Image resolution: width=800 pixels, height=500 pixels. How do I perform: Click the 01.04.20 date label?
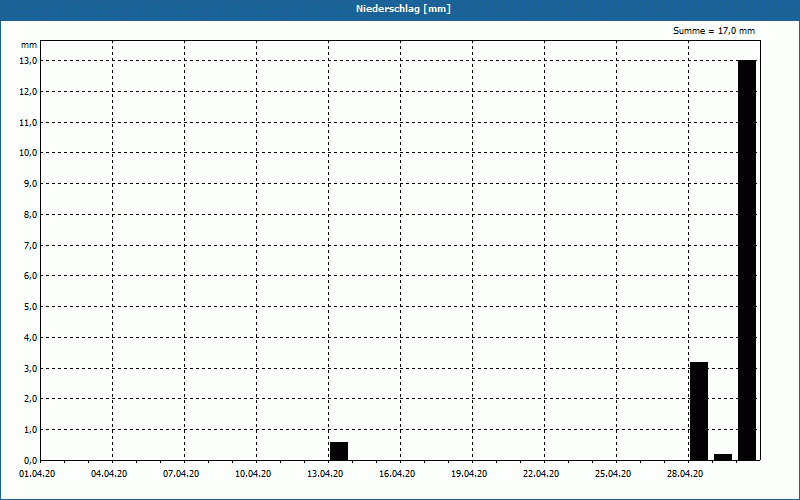37,473
